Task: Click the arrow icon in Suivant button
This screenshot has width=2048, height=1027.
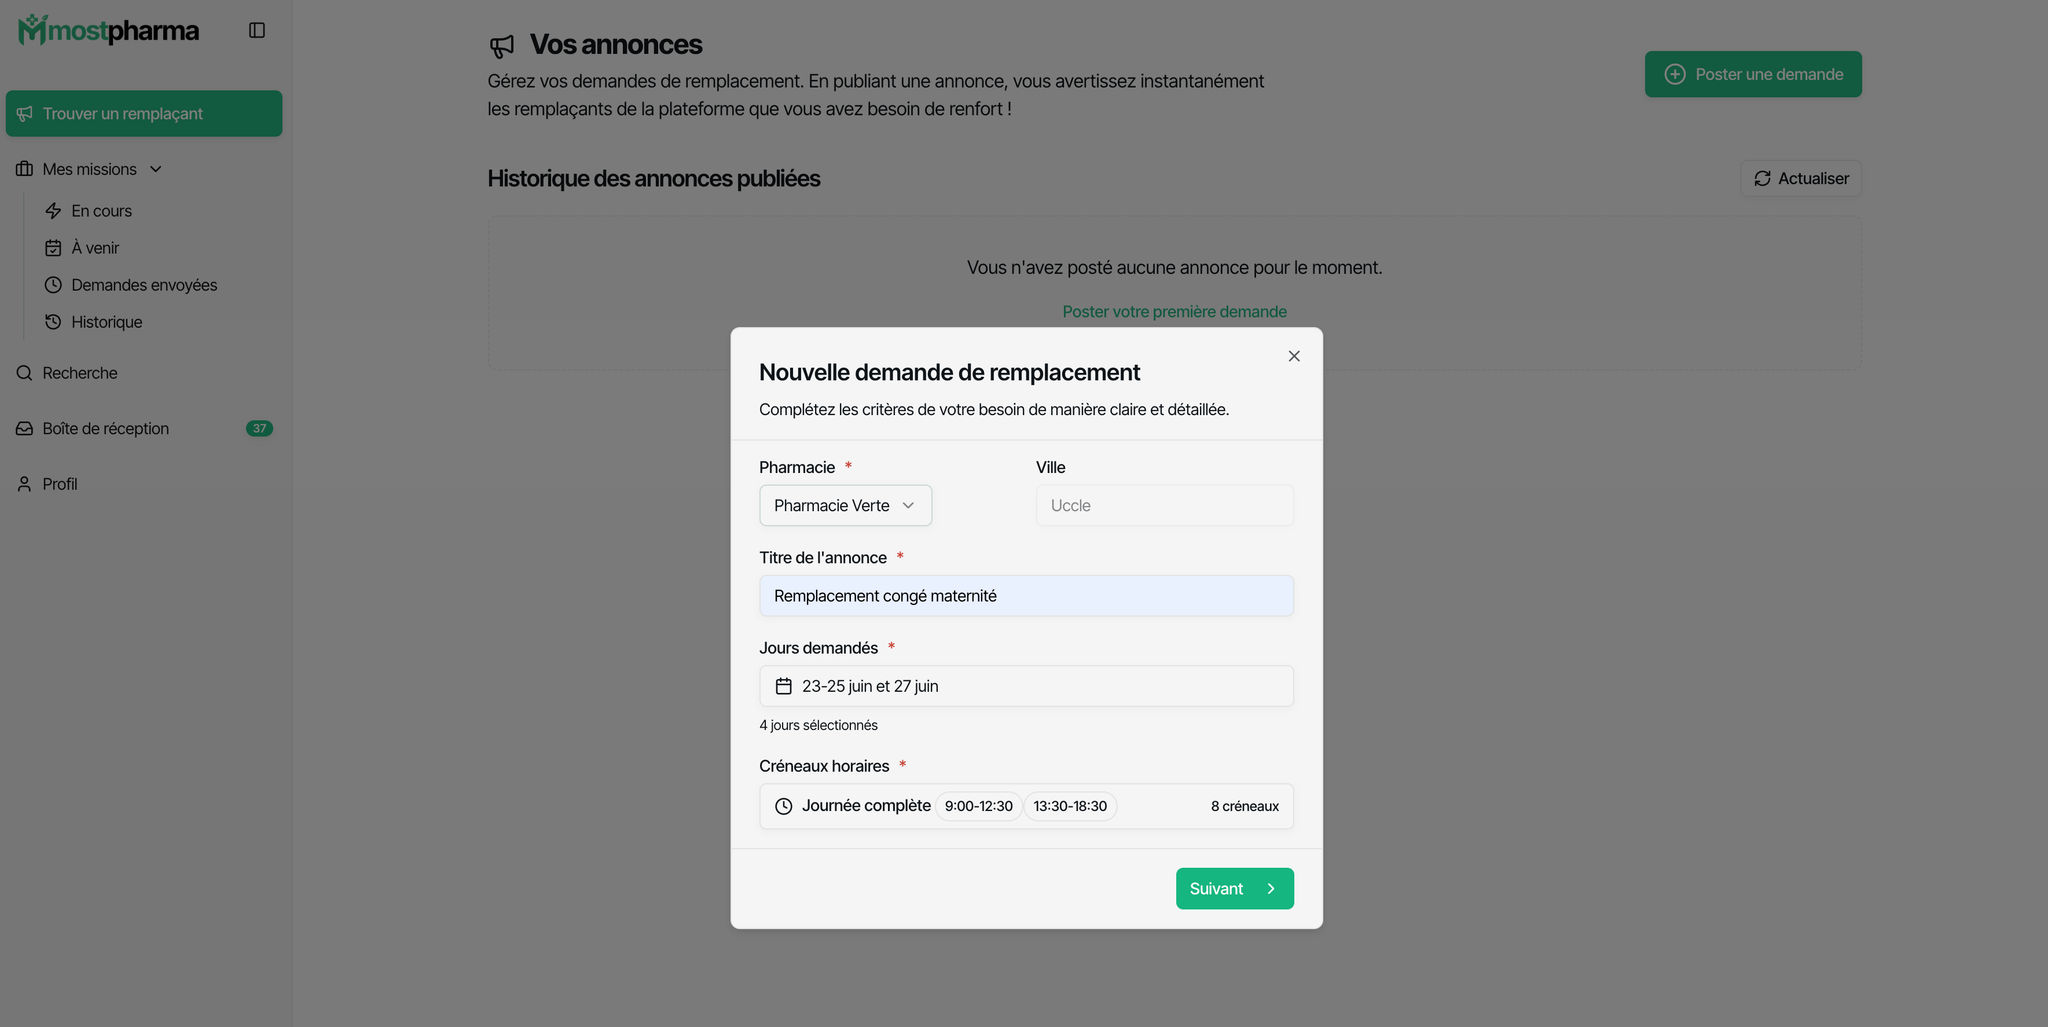Action: pyautogui.click(x=1271, y=889)
